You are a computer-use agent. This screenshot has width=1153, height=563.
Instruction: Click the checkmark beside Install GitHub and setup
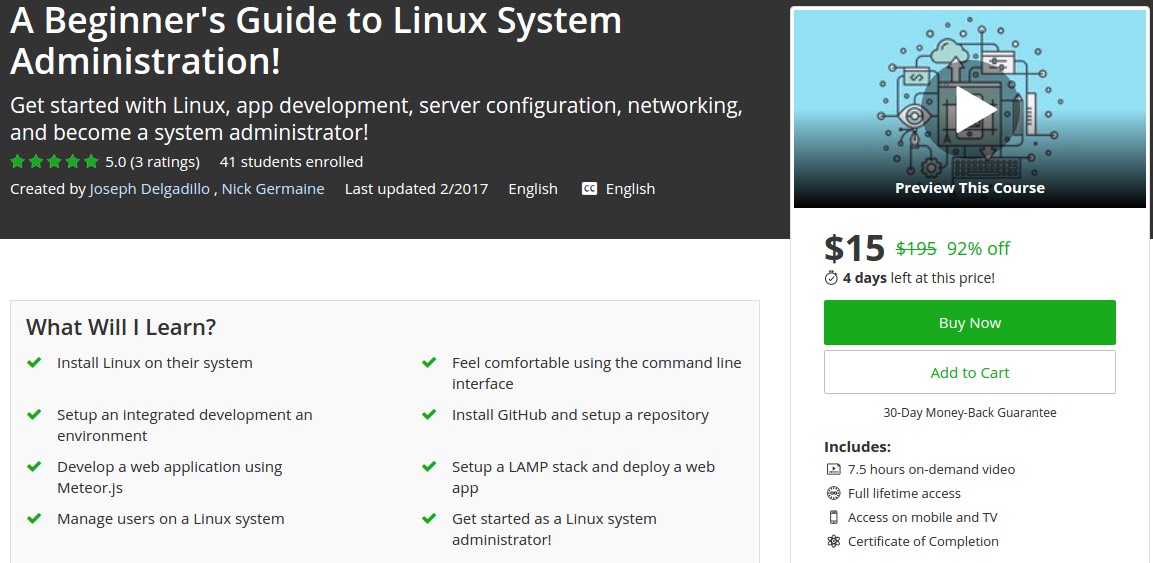click(429, 415)
